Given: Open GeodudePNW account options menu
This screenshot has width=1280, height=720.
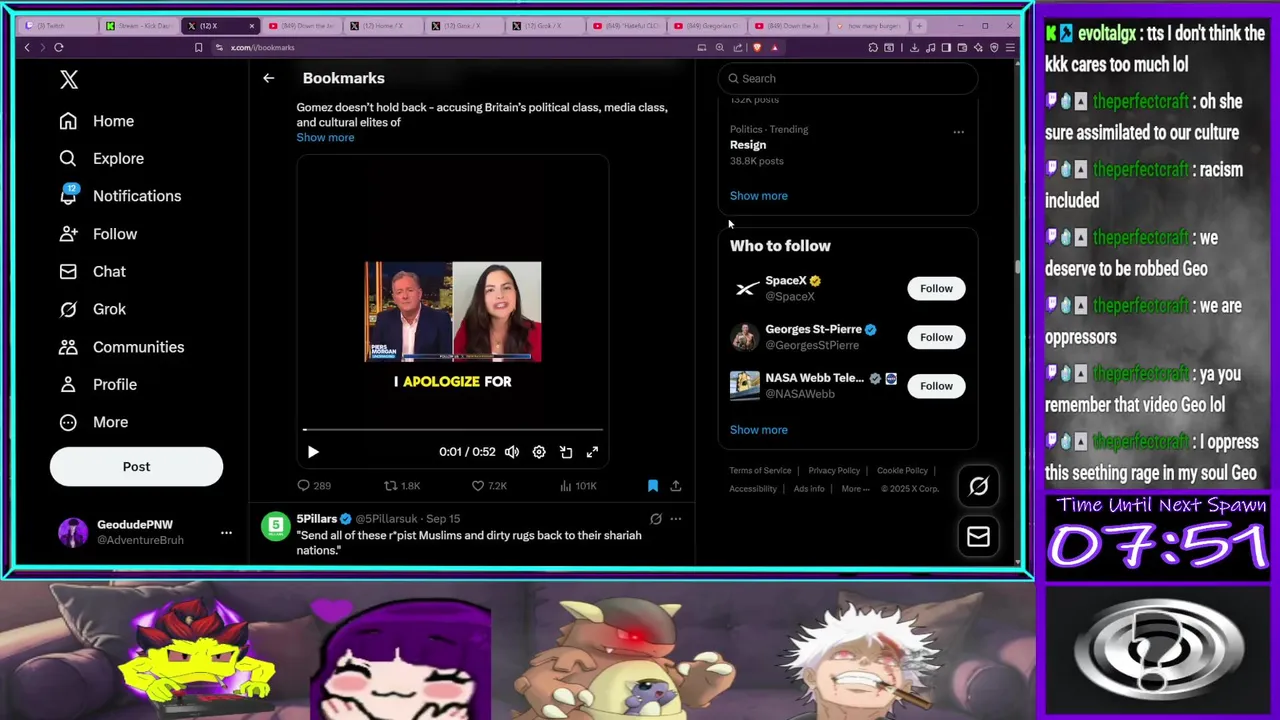Looking at the screenshot, I should (226, 532).
